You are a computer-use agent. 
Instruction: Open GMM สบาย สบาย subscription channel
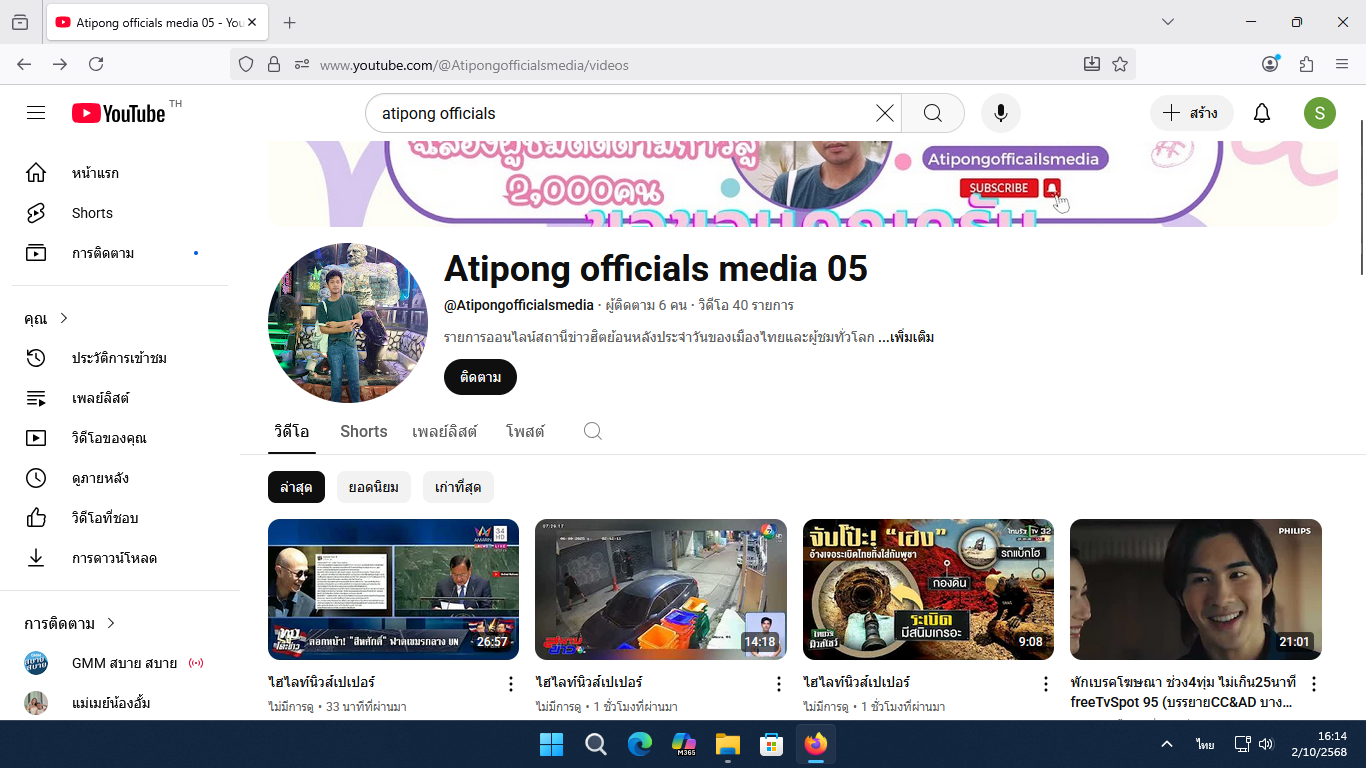click(120, 663)
